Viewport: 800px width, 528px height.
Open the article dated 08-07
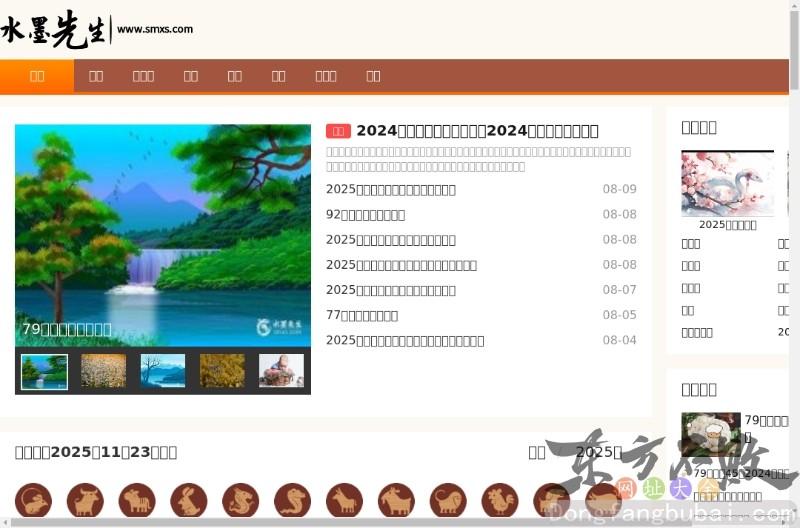[x=391, y=290]
